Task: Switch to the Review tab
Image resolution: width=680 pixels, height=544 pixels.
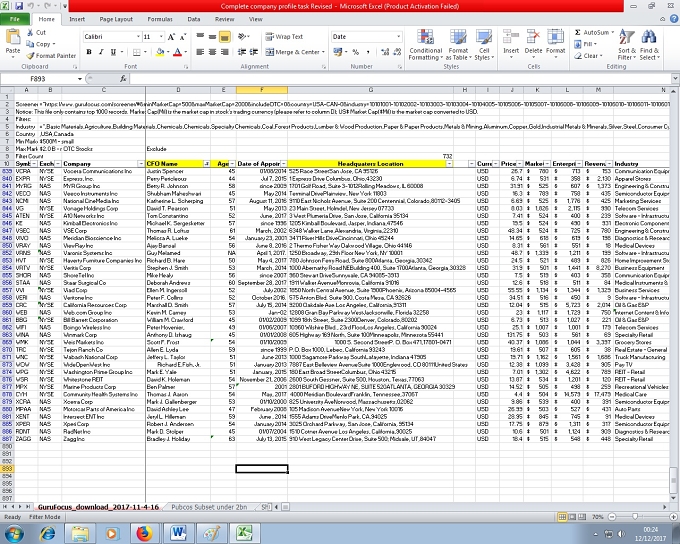Action: pos(224,19)
